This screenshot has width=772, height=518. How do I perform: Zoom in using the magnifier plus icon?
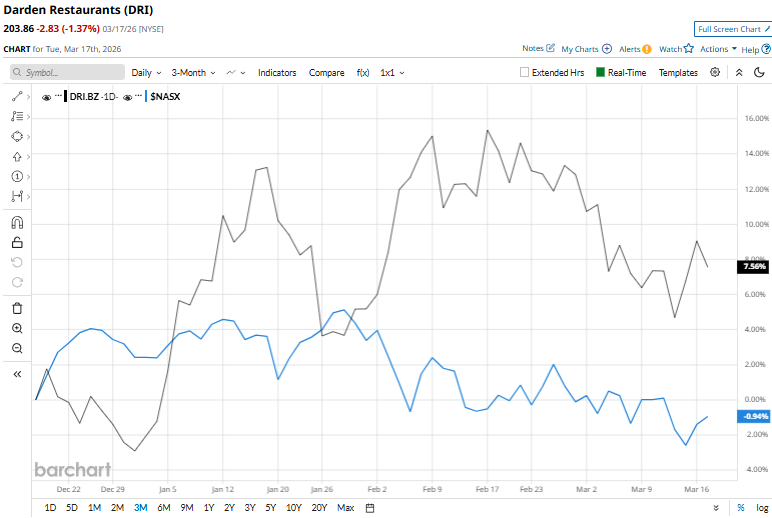(x=17, y=328)
